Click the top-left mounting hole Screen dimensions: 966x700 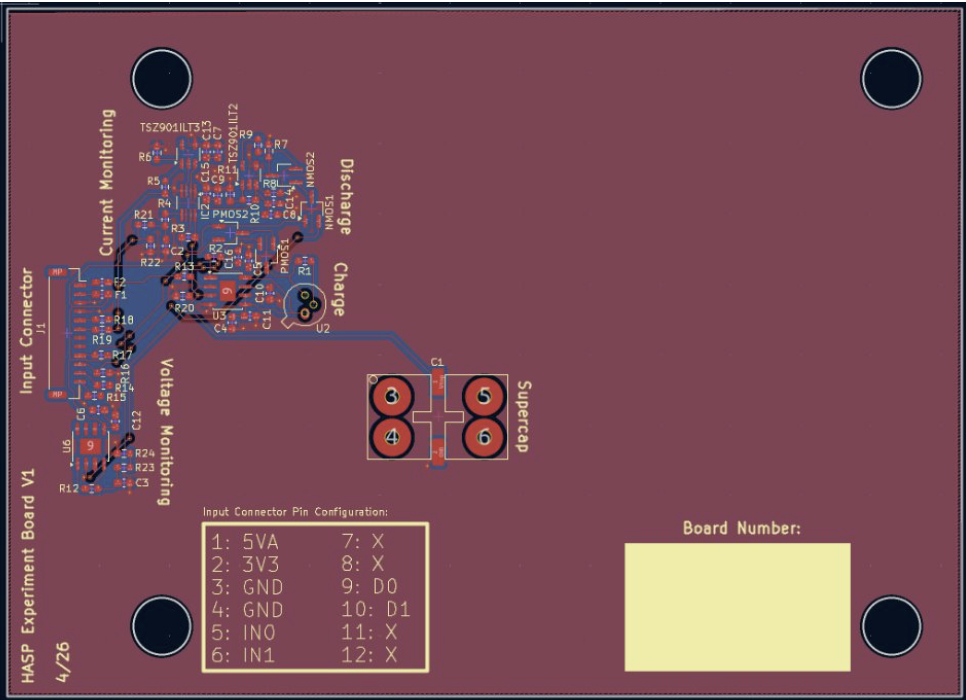(x=162, y=79)
